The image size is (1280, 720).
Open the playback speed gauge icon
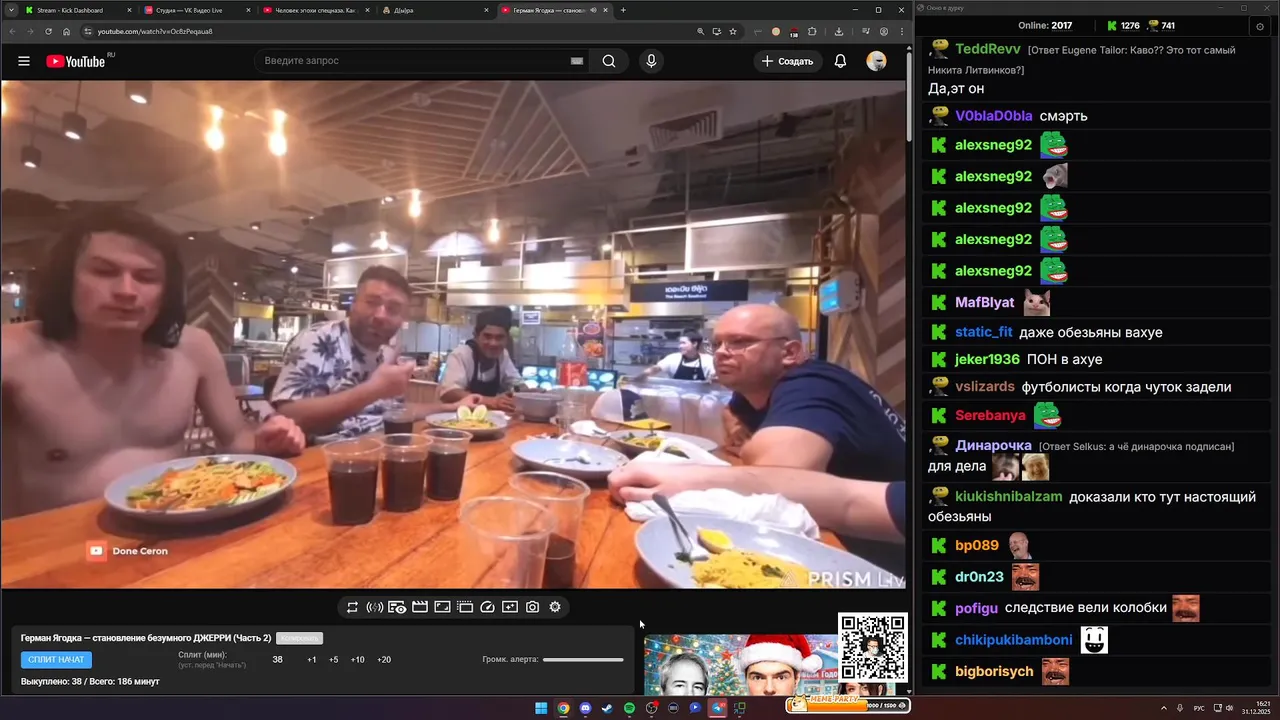(487, 607)
